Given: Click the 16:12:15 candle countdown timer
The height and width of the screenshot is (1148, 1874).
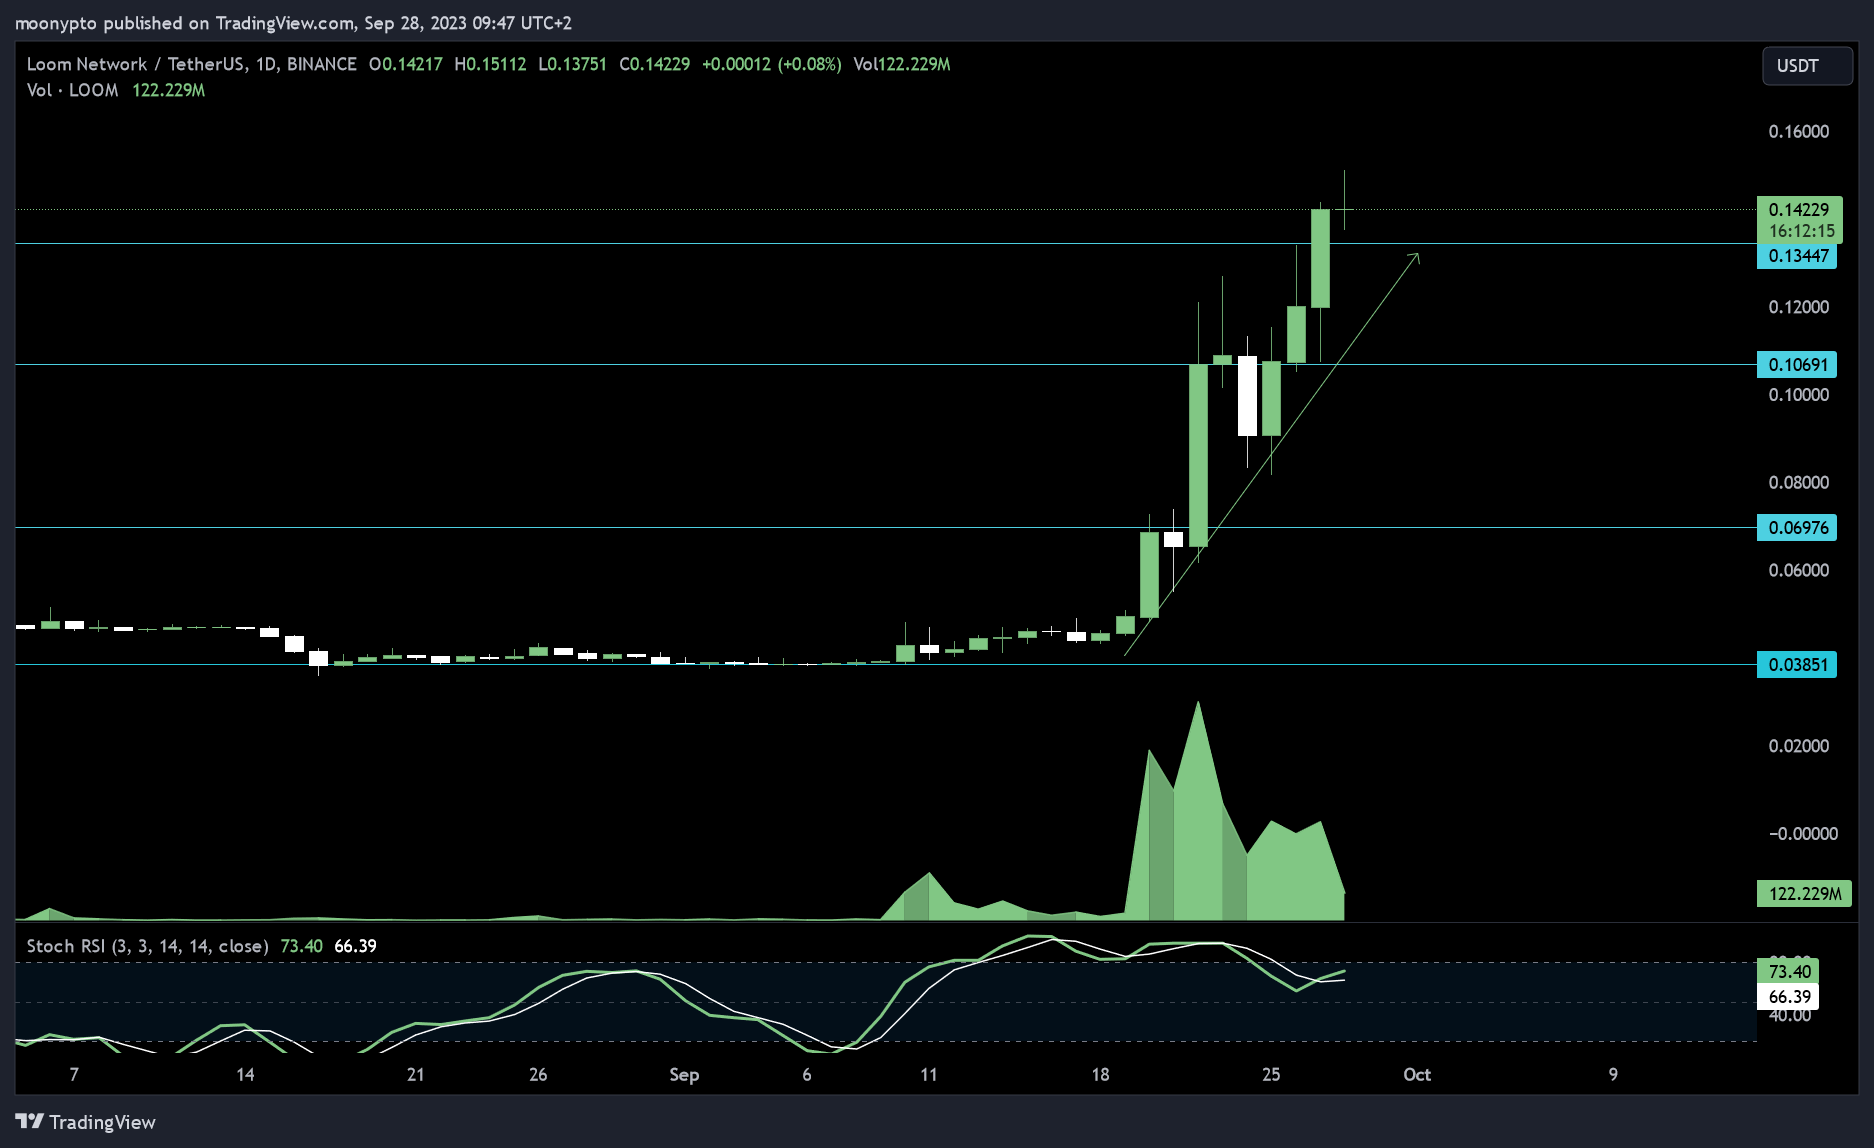Looking at the screenshot, I should click(x=1801, y=231).
